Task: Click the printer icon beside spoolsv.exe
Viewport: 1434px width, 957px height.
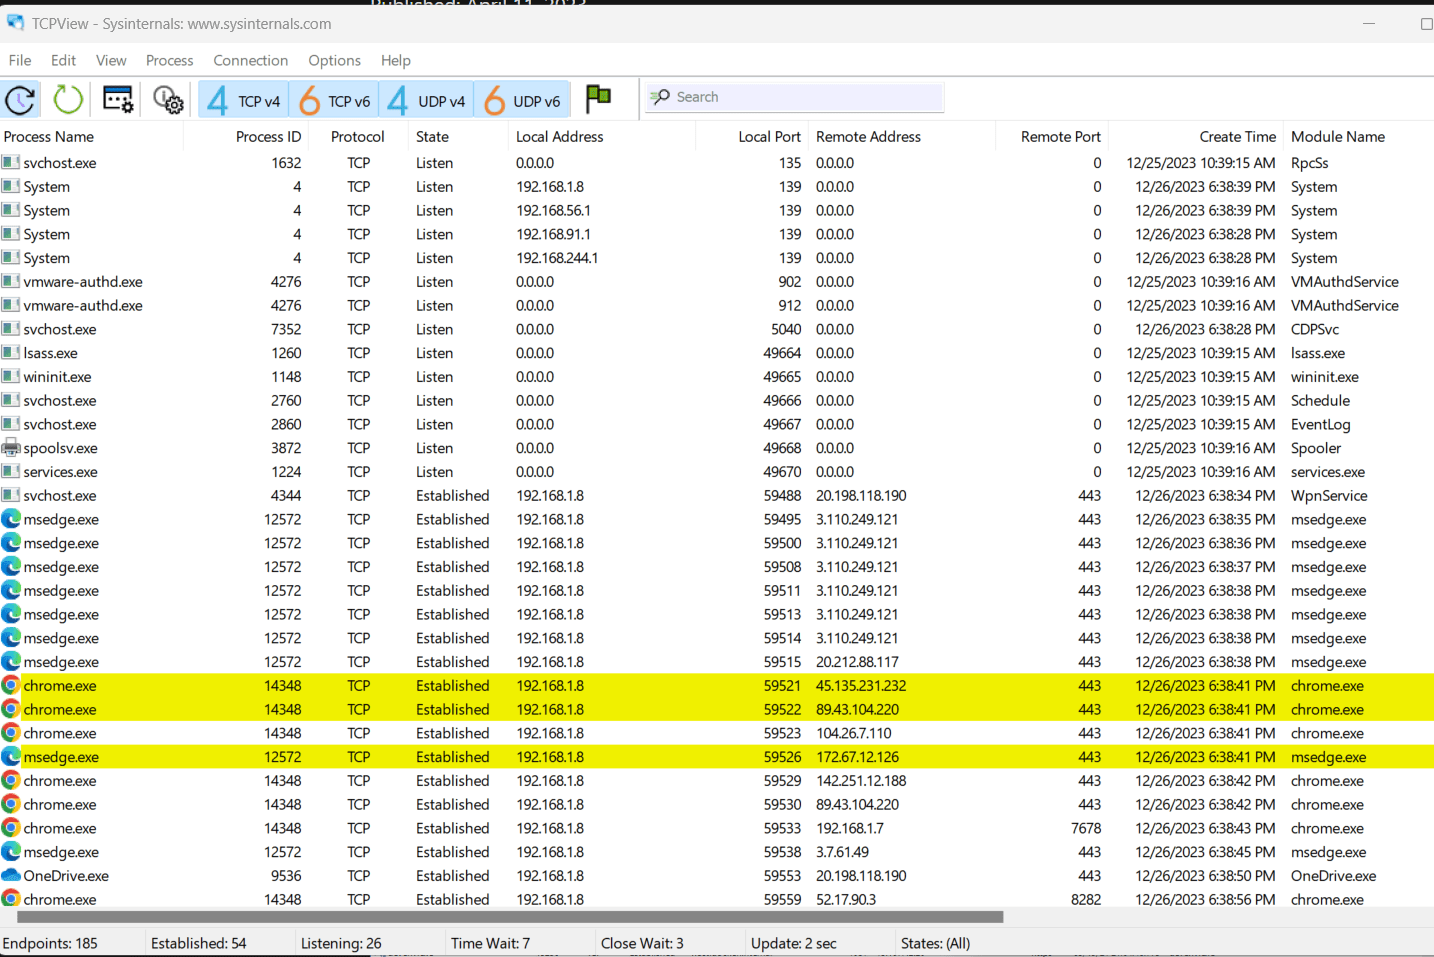Action: [12, 448]
